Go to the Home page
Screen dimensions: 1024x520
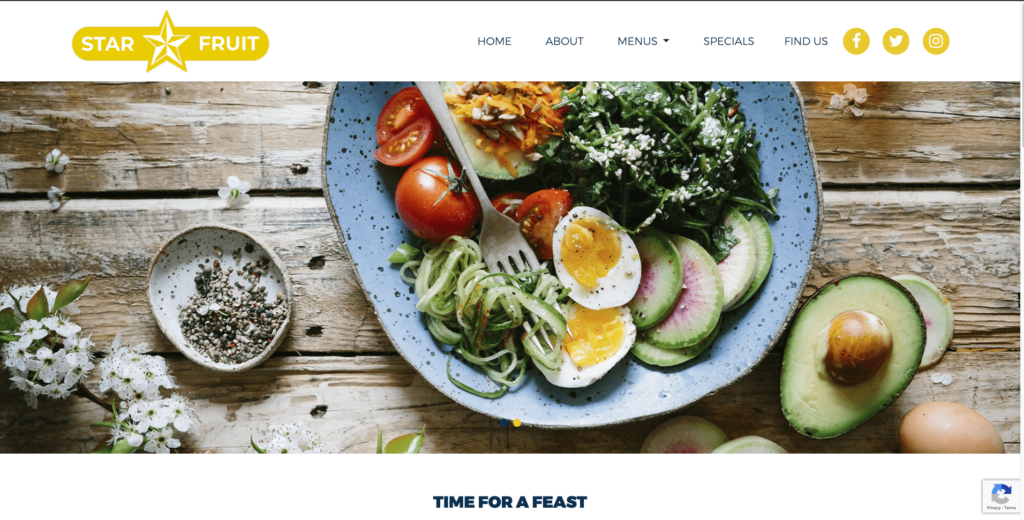pos(494,41)
